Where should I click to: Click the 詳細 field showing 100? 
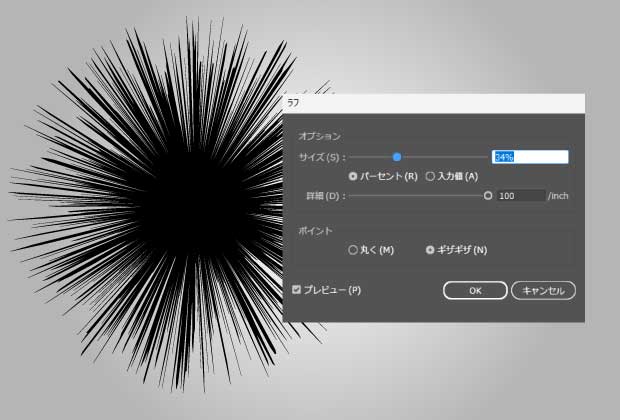coord(520,196)
